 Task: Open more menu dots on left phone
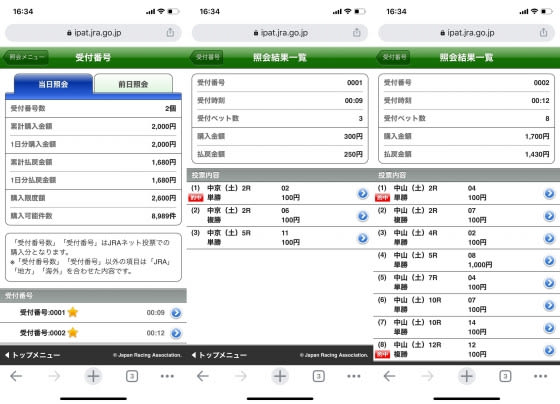pyautogui.click(x=167, y=376)
